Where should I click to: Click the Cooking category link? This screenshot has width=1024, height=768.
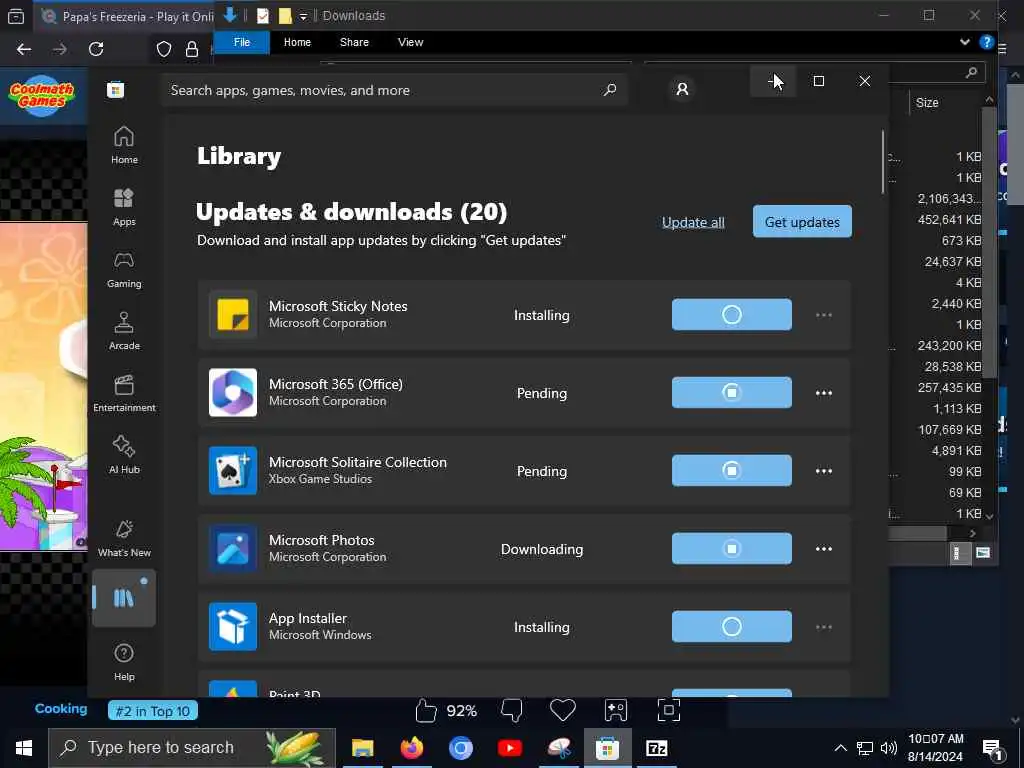point(61,709)
